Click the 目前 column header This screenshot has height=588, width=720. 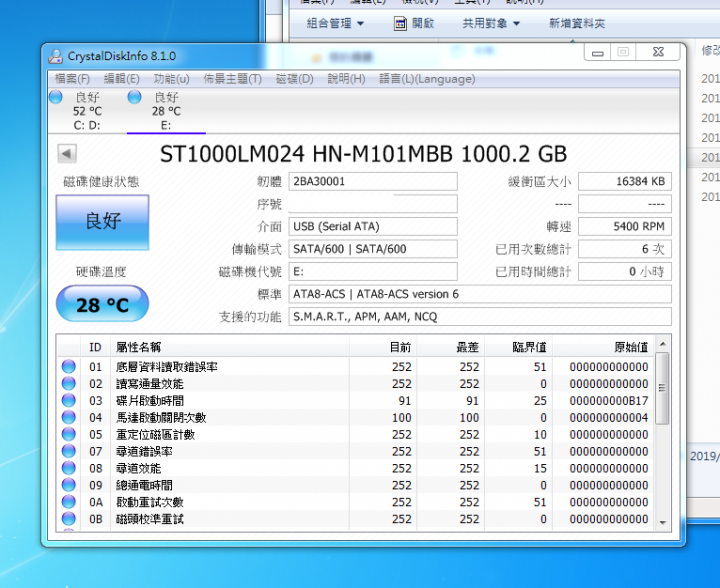pos(383,347)
